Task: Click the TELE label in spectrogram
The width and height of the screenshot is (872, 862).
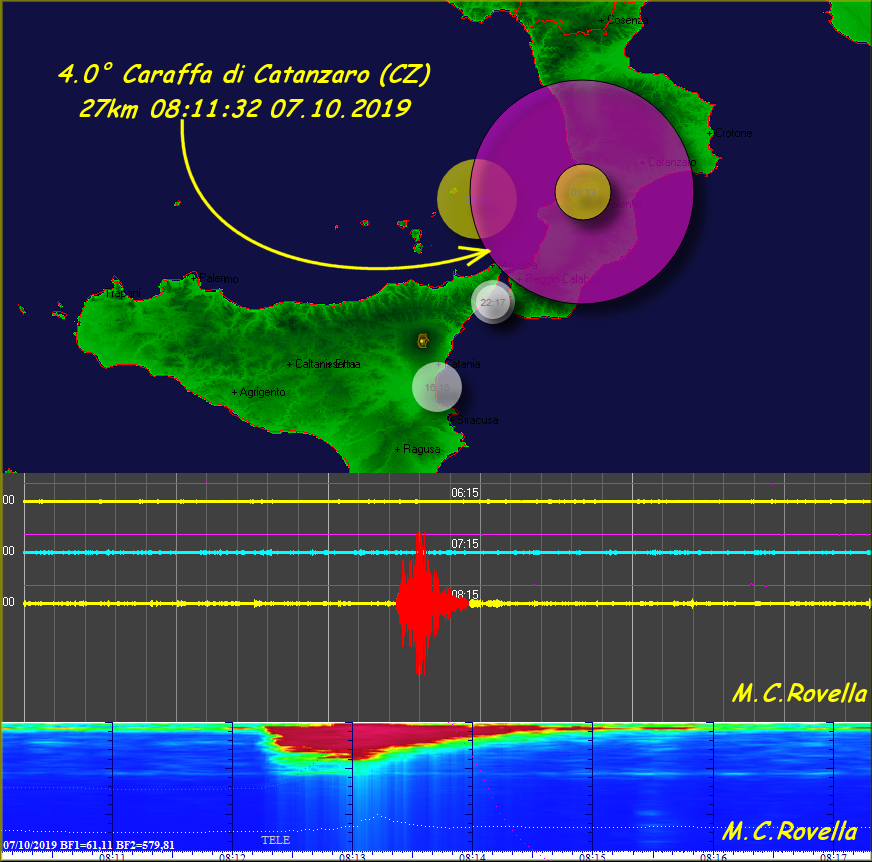Action: pyautogui.click(x=276, y=840)
